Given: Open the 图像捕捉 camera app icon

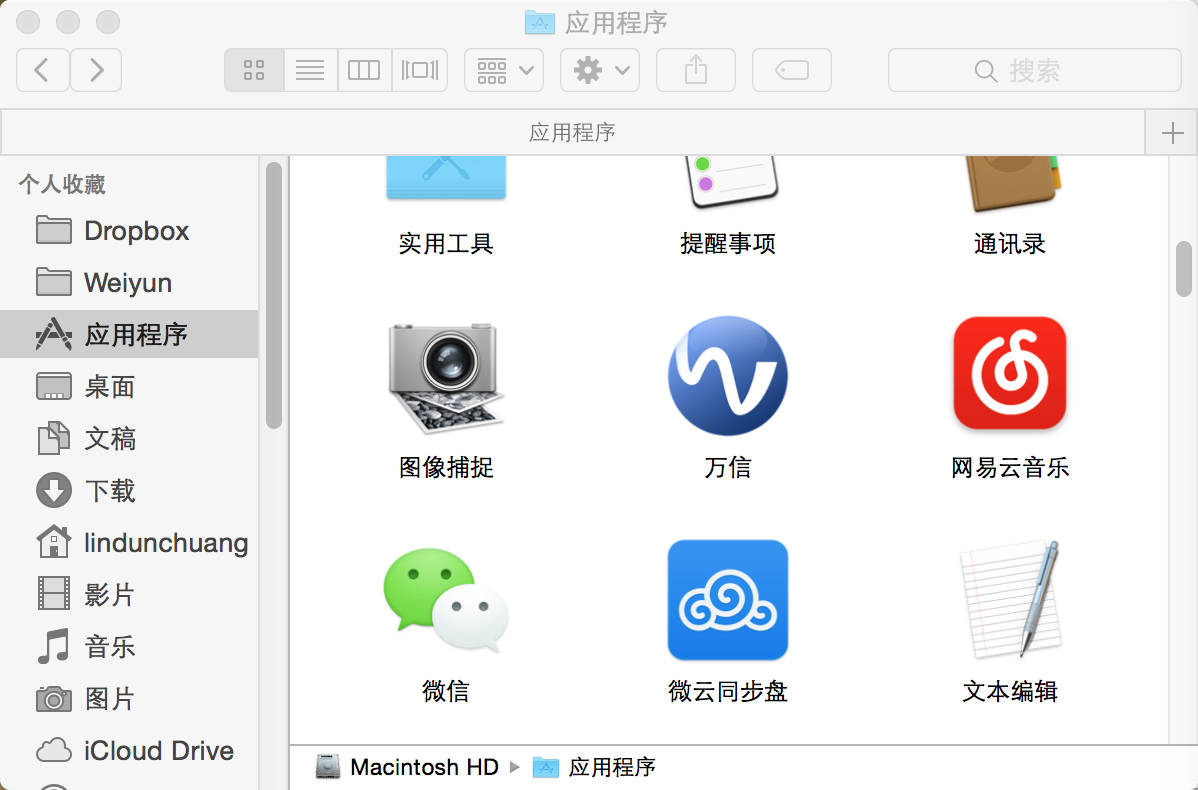Looking at the screenshot, I should coord(446,376).
